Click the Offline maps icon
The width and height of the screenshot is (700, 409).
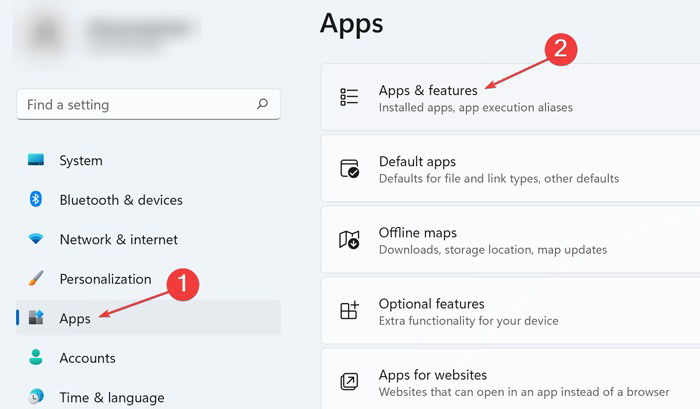pos(349,240)
